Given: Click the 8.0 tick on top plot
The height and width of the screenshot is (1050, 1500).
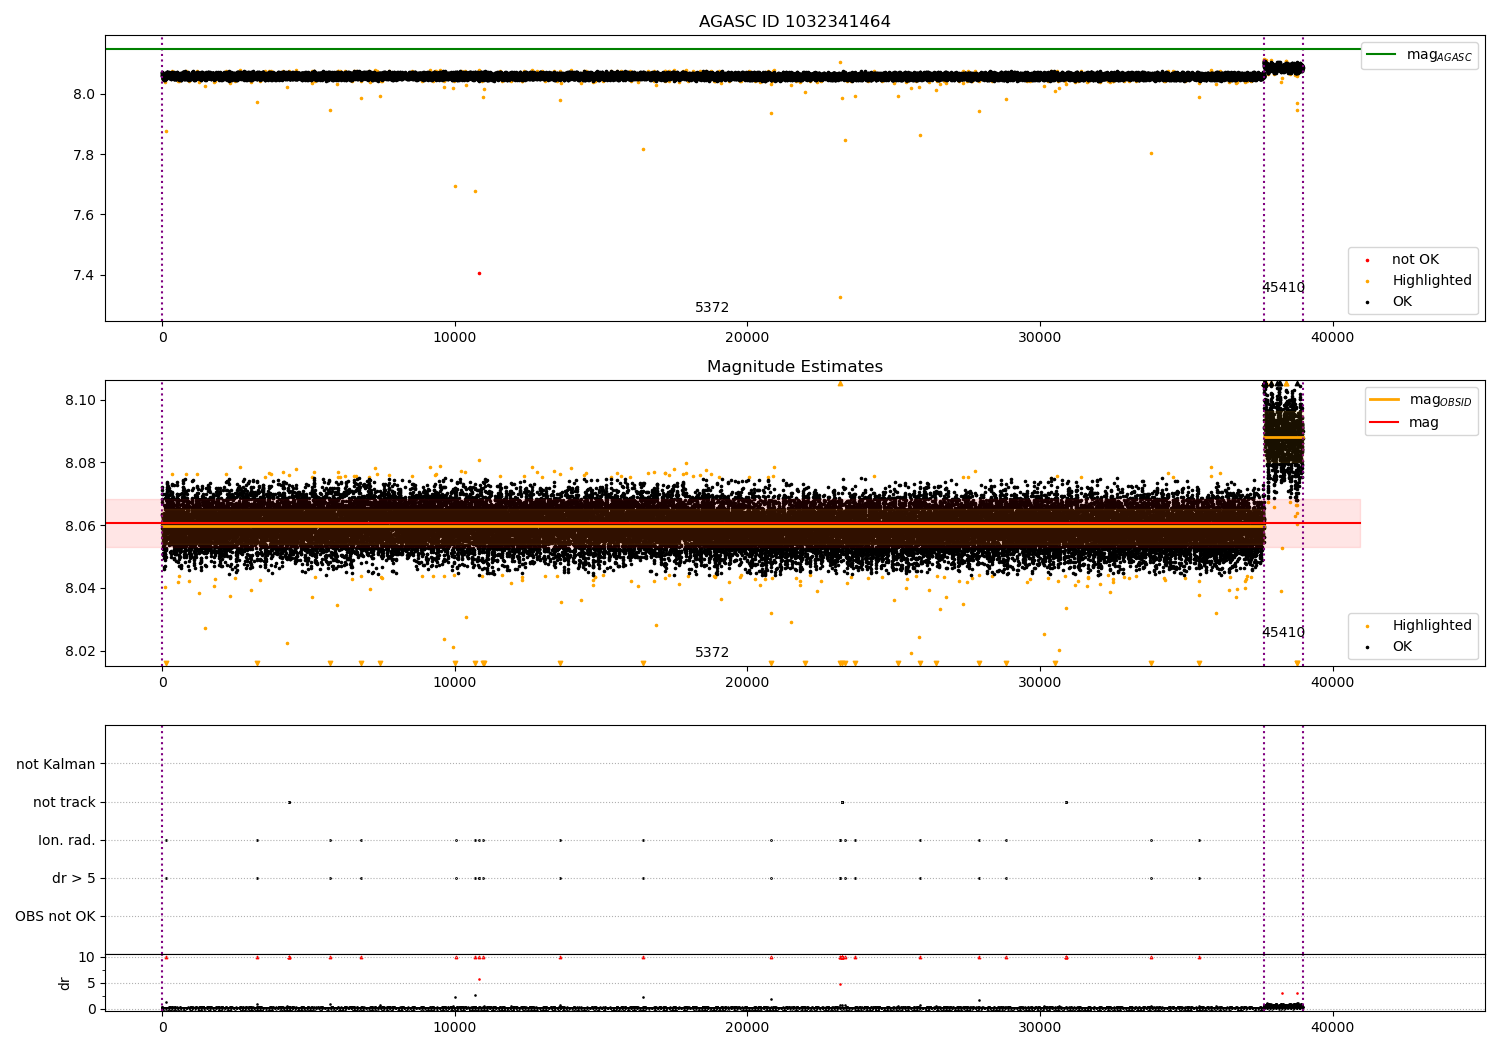Looking at the screenshot, I should [83, 94].
